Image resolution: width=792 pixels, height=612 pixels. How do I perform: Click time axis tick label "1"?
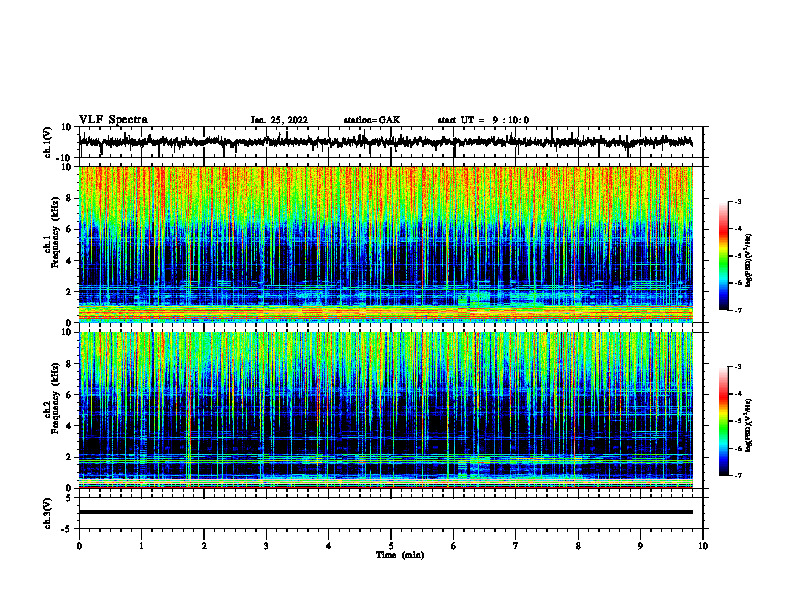[141, 546]
